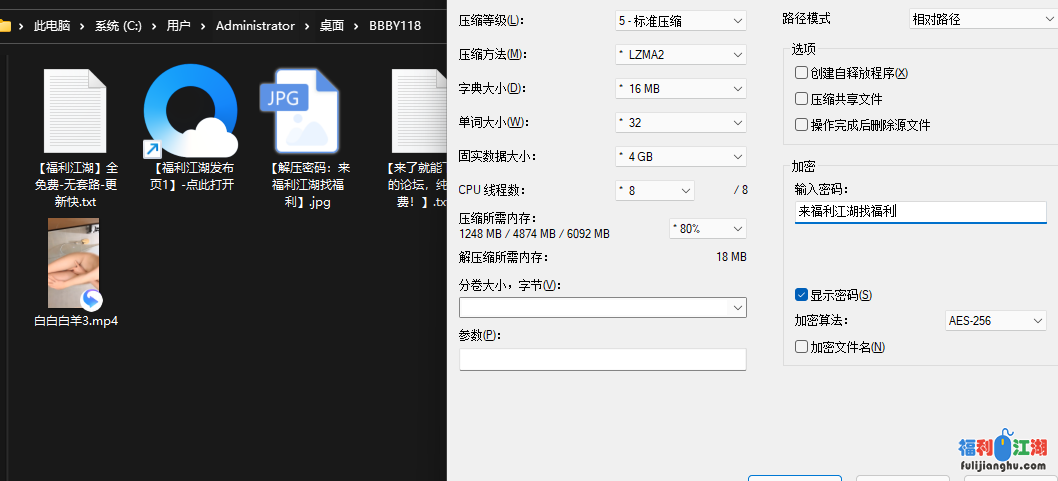
Task: Expand the 压缩方法 LZMA2 dropdown
Action: pos(680,54)
